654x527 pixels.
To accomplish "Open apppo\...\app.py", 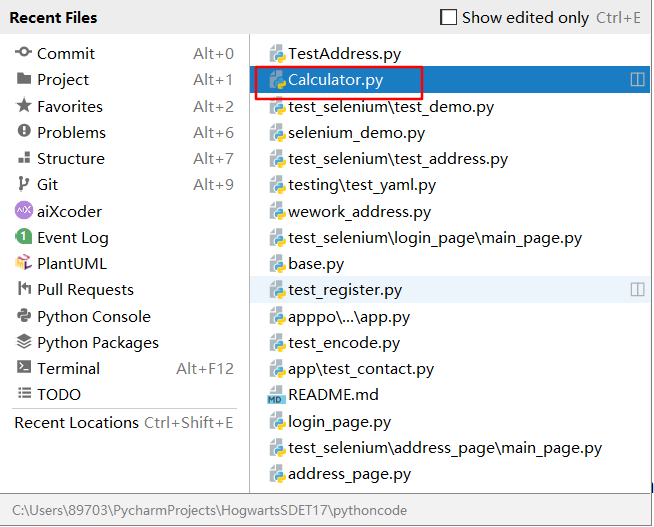I will 450,317.
